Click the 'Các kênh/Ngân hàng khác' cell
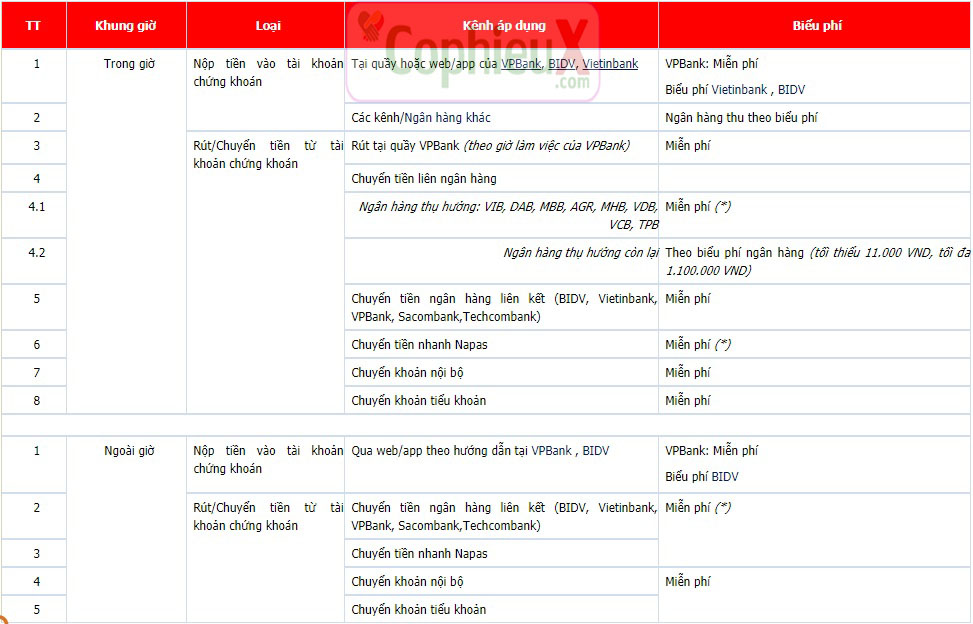Viewport: 973px width, 624px height. (421, 118)
